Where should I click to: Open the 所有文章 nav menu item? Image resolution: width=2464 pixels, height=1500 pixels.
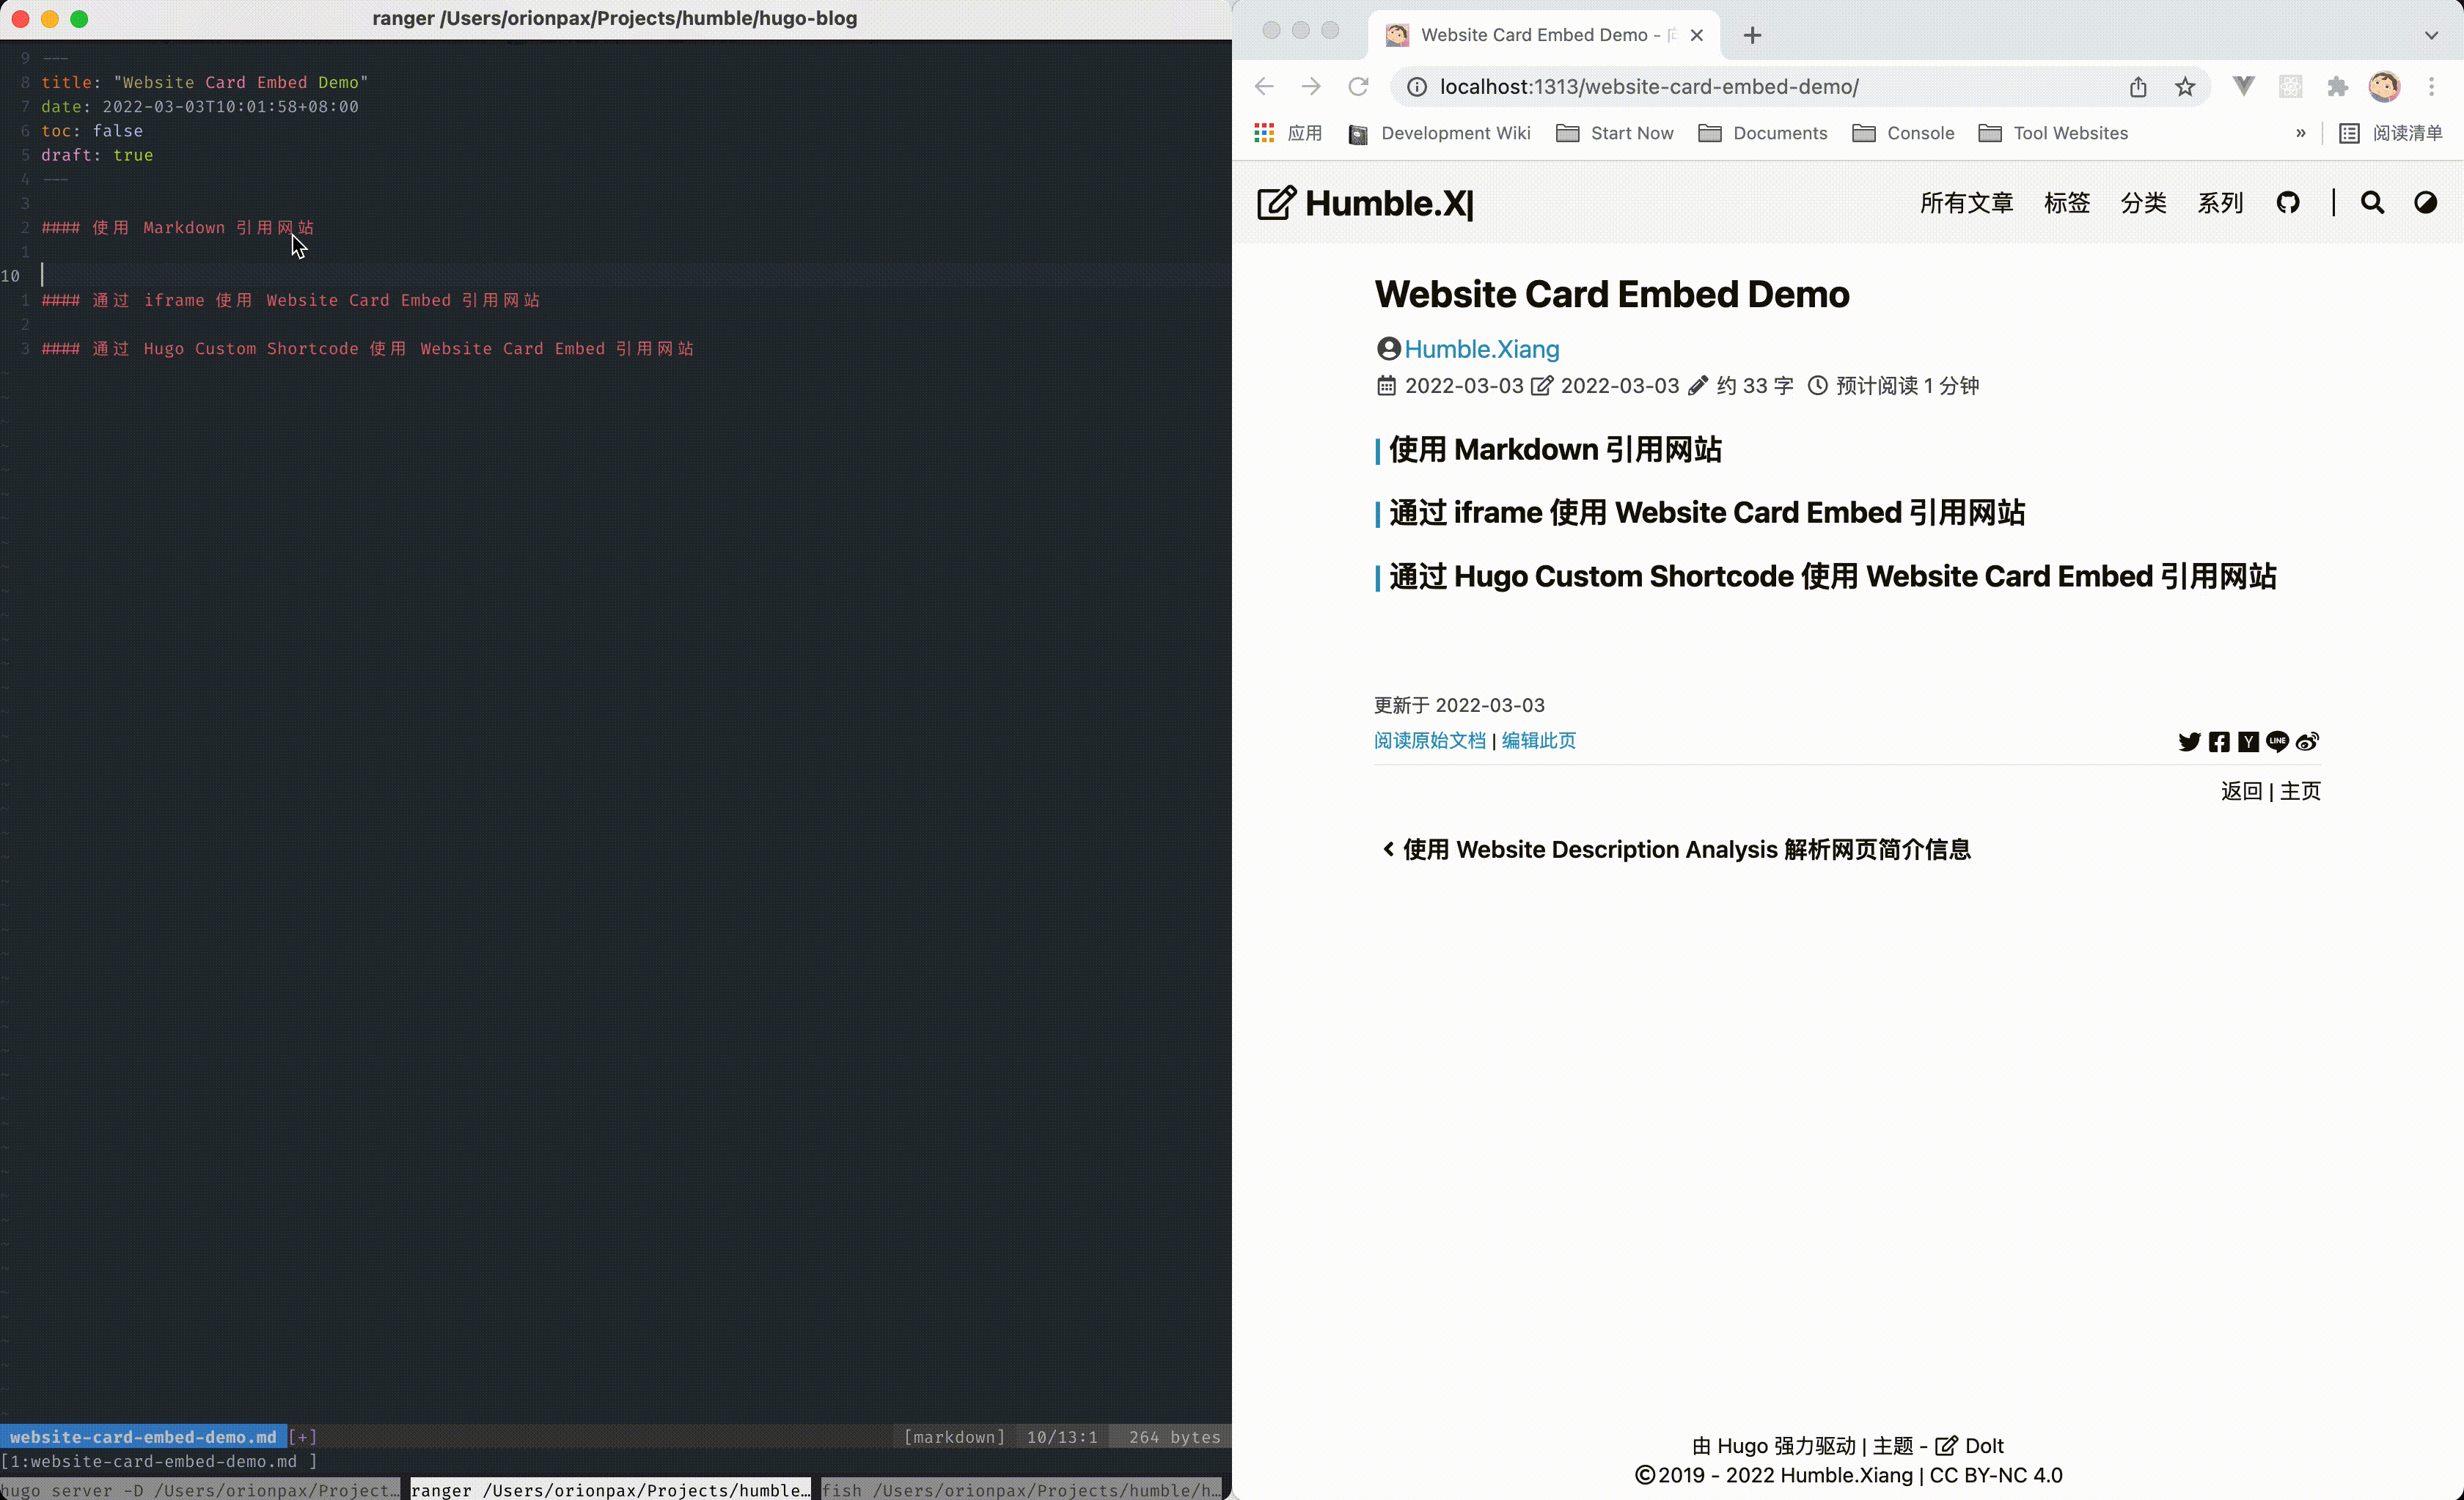tap(1966, 203)
